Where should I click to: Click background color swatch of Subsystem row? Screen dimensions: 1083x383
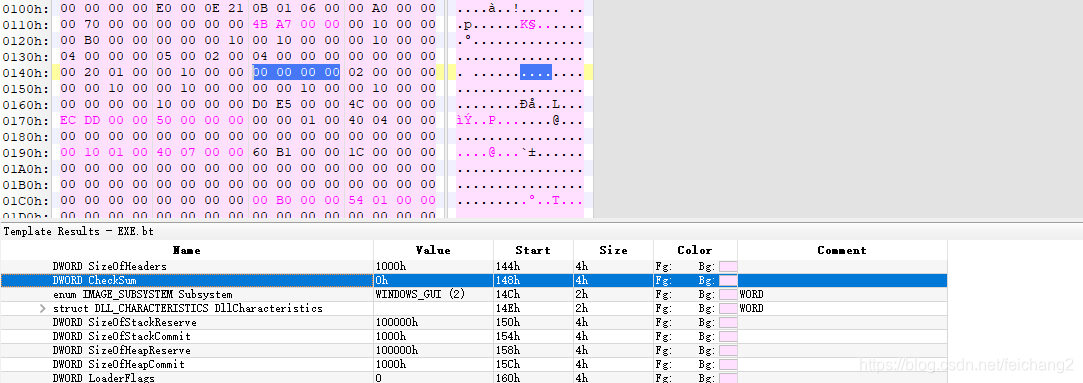[x=728, y=295]
